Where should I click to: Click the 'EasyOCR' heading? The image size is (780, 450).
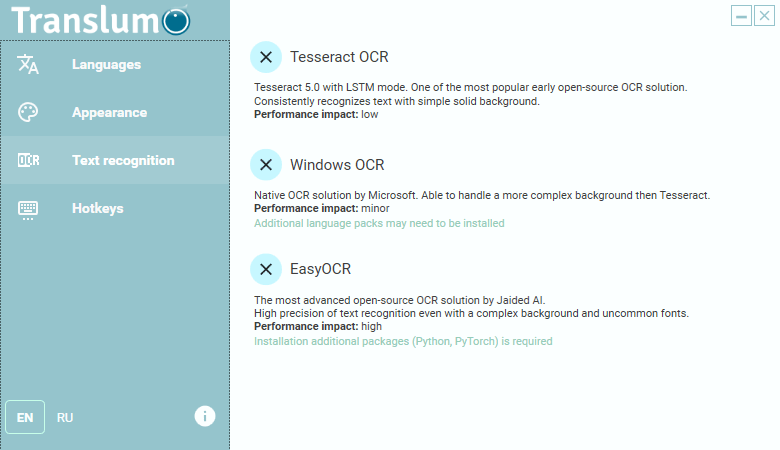coord(320,269)
